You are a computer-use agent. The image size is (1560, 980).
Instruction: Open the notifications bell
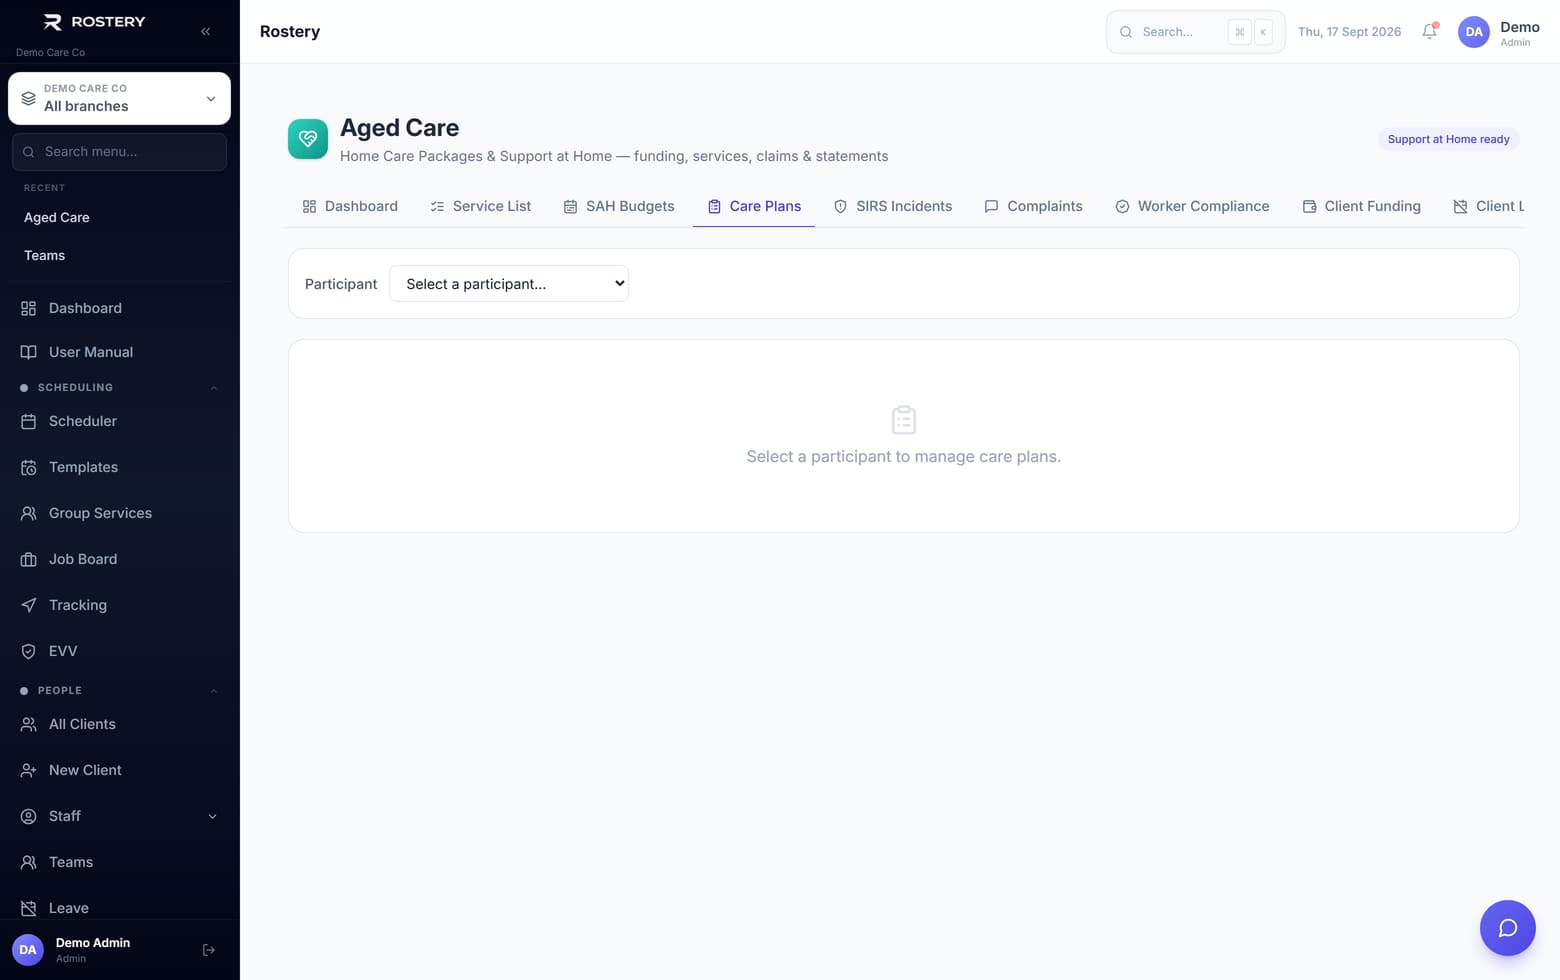tap(1429, 32)
